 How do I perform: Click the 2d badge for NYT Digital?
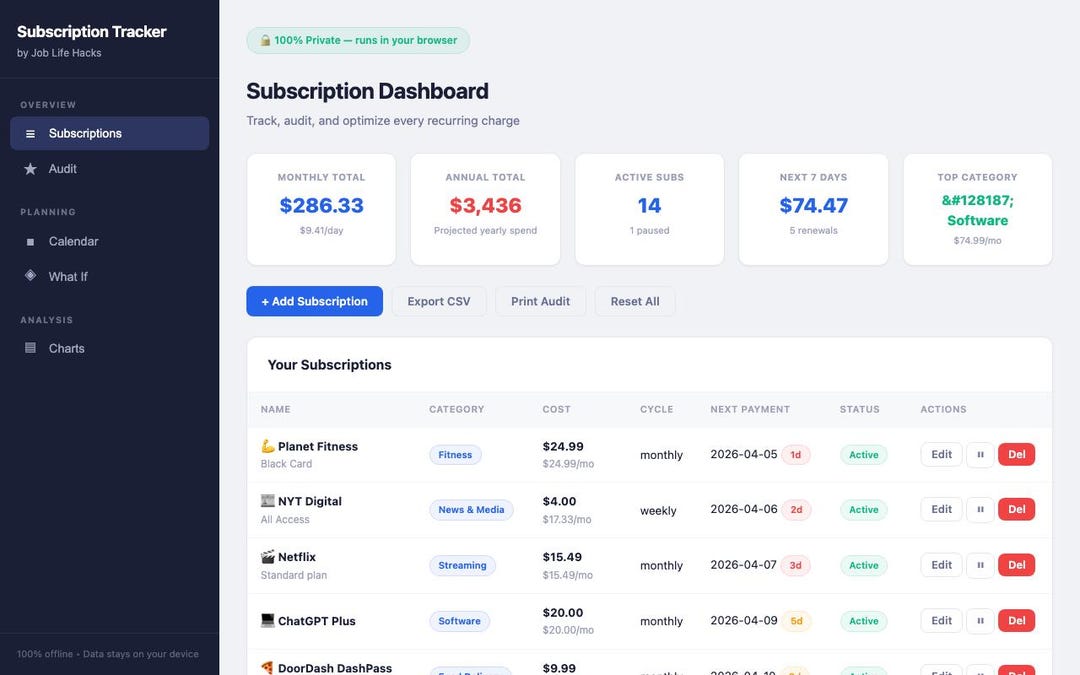pos(796,510)
